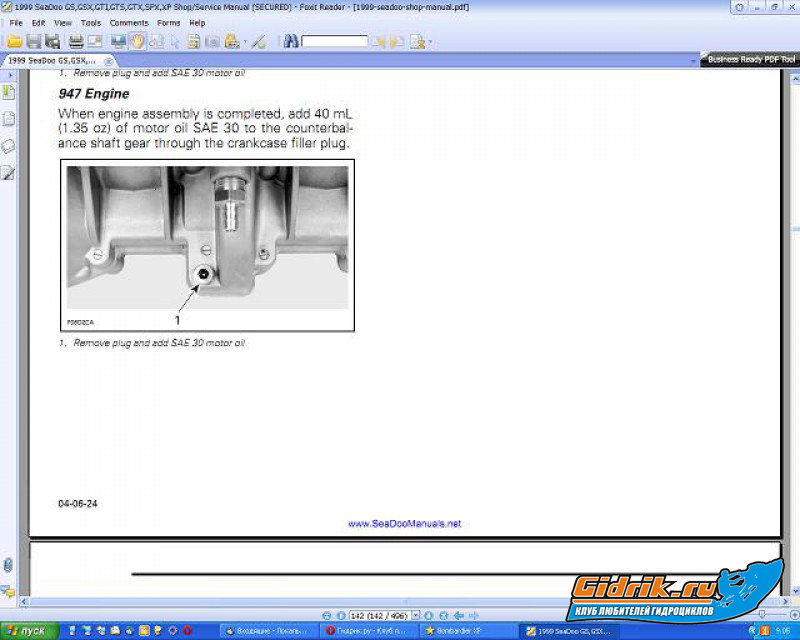
Task: Open the Forms menu
Action: (169, 22)
